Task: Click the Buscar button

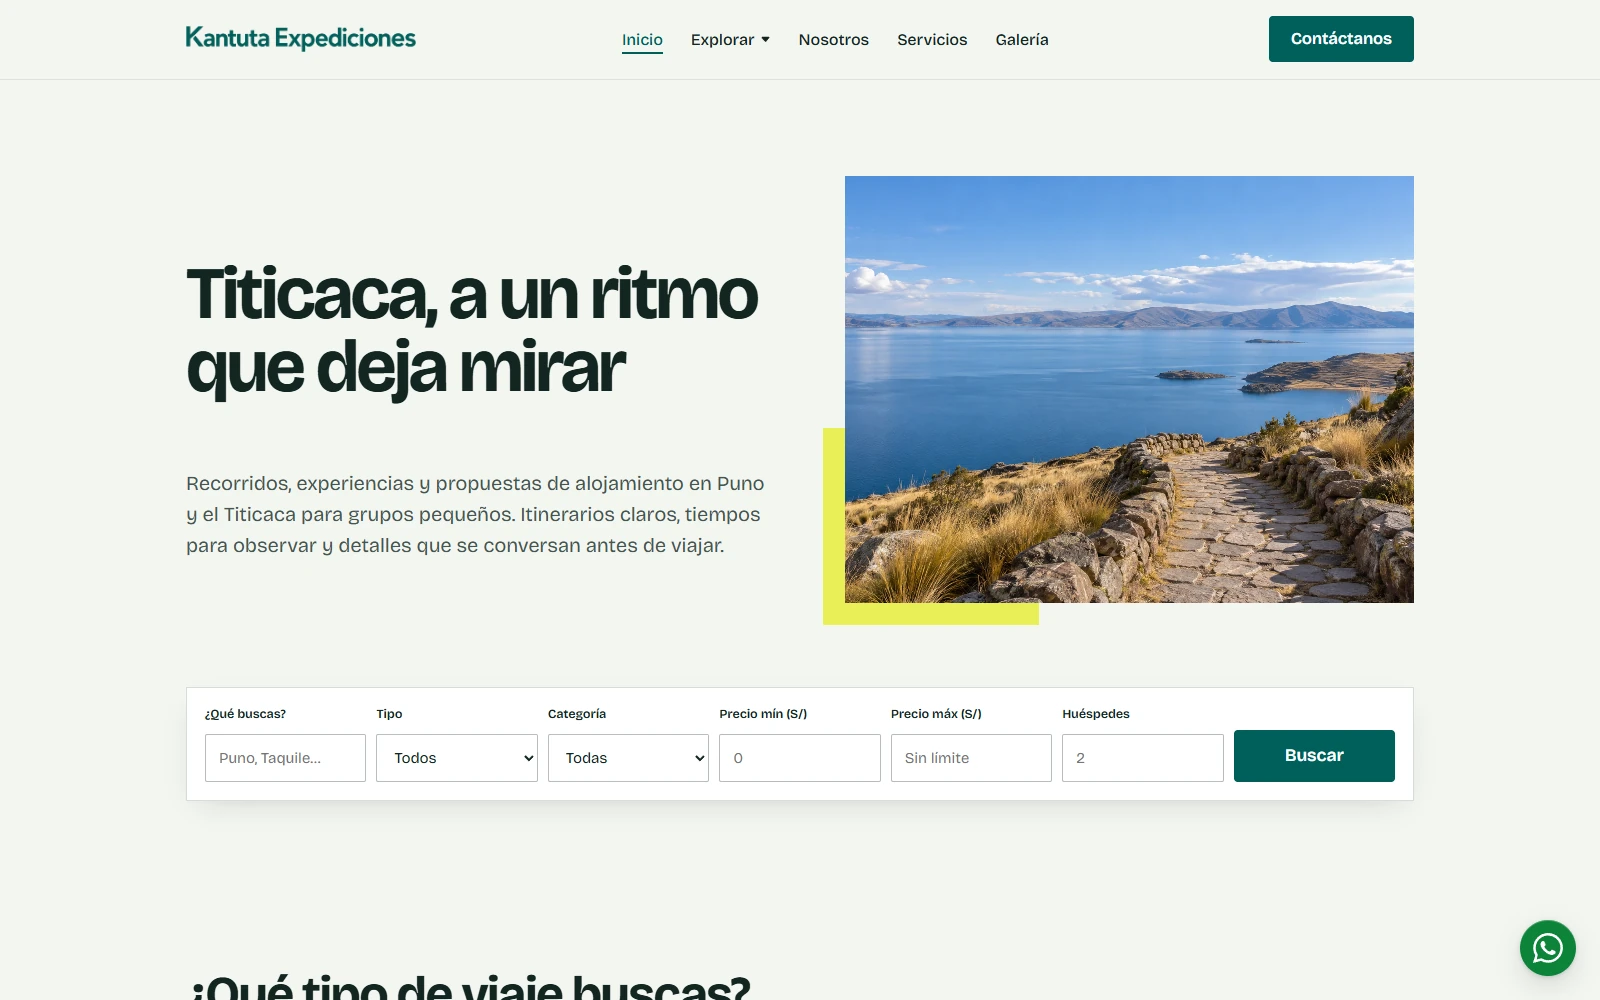Action: point(1314,756)
